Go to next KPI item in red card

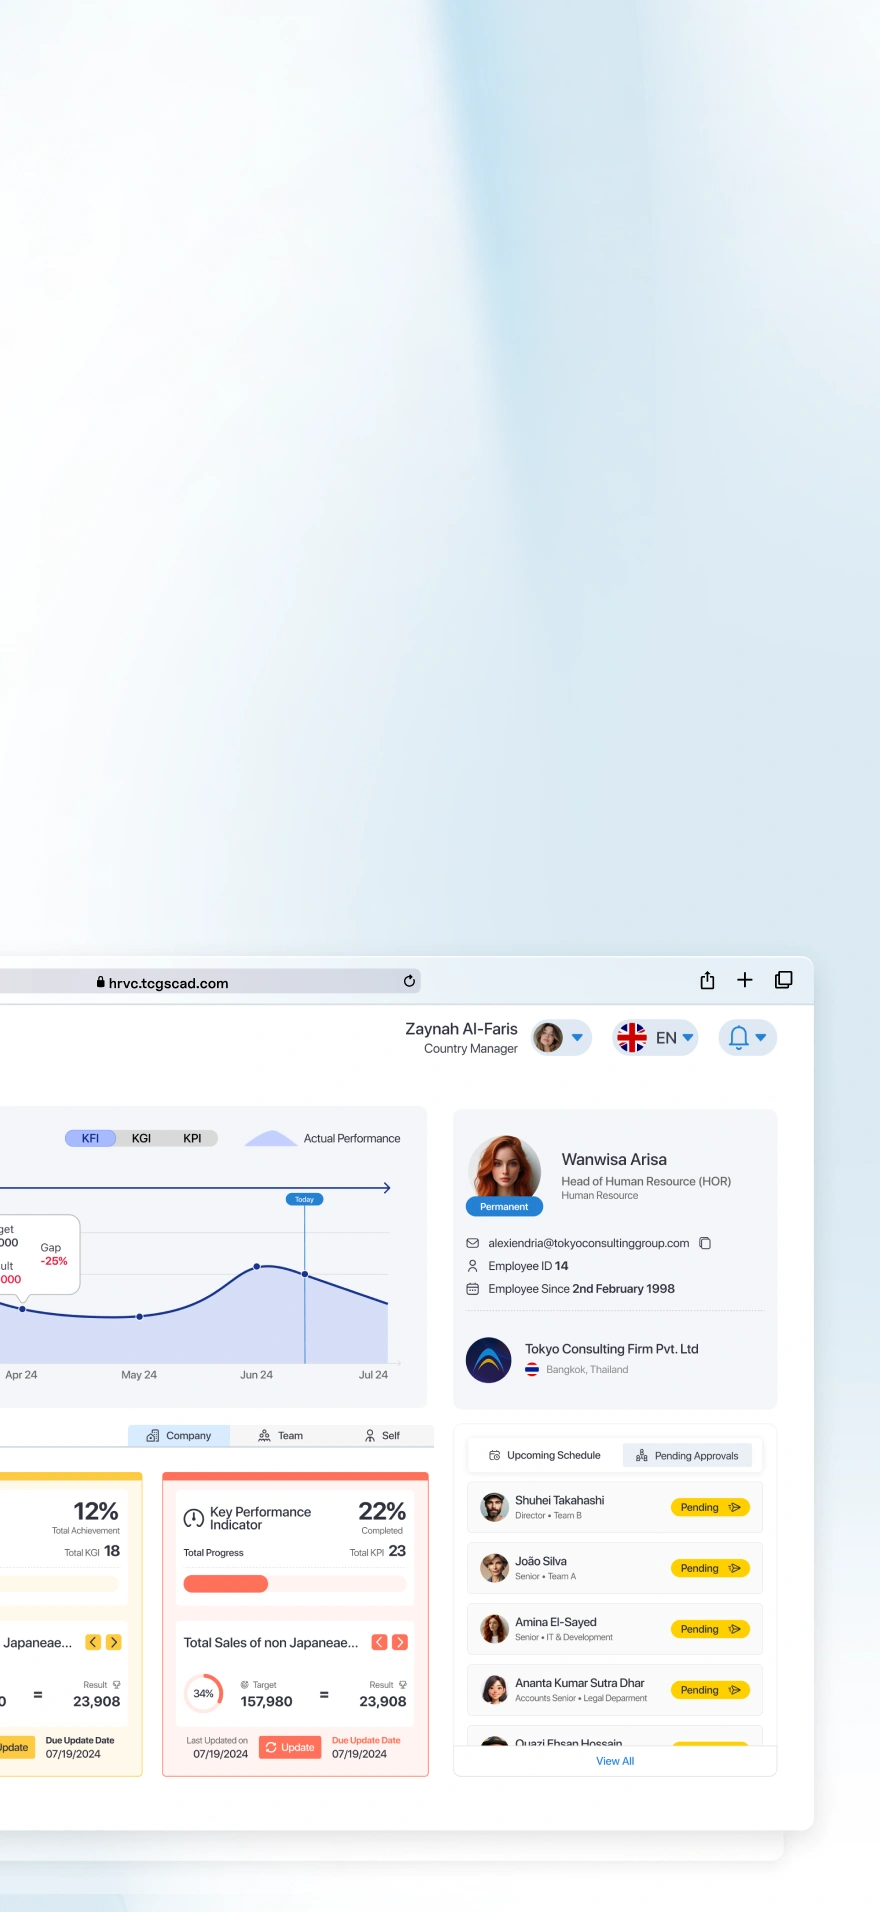(400, 1642)
